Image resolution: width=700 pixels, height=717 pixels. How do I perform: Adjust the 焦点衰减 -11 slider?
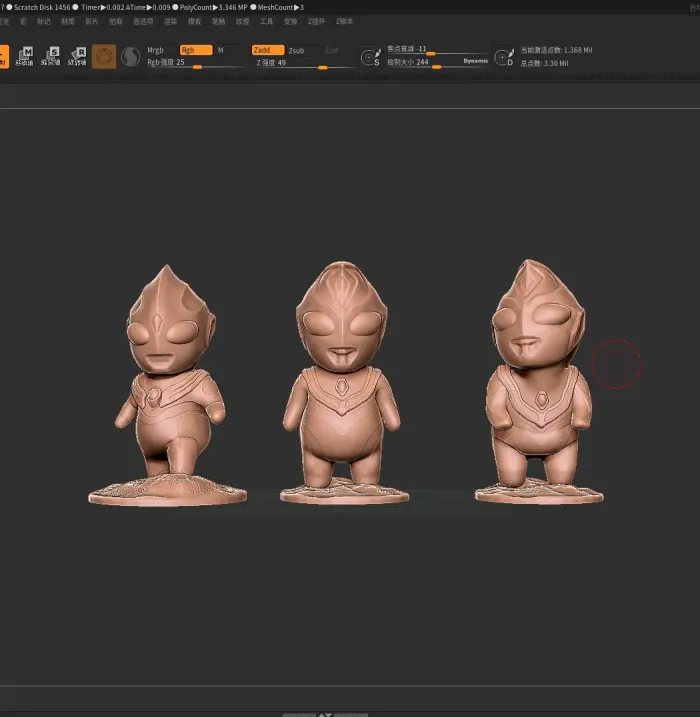[x=437, y=49]
